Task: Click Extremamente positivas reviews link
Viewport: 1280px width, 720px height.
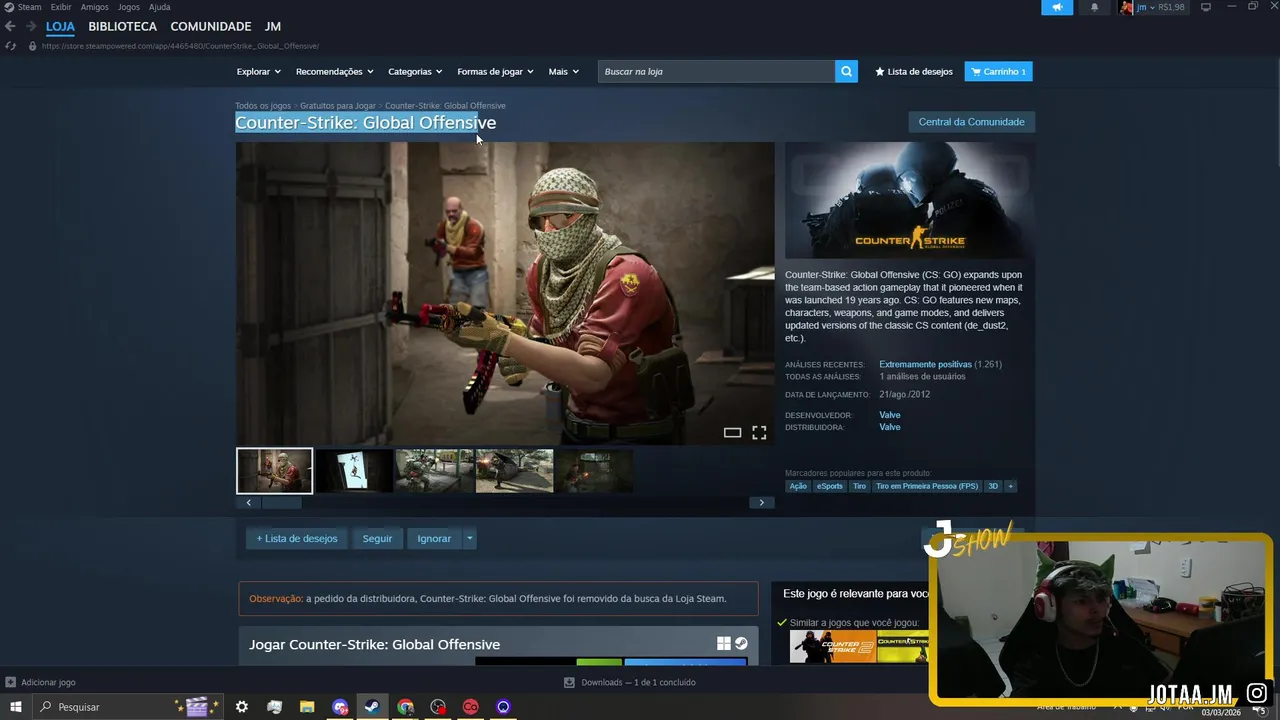Action: click(x=925, y=365)
